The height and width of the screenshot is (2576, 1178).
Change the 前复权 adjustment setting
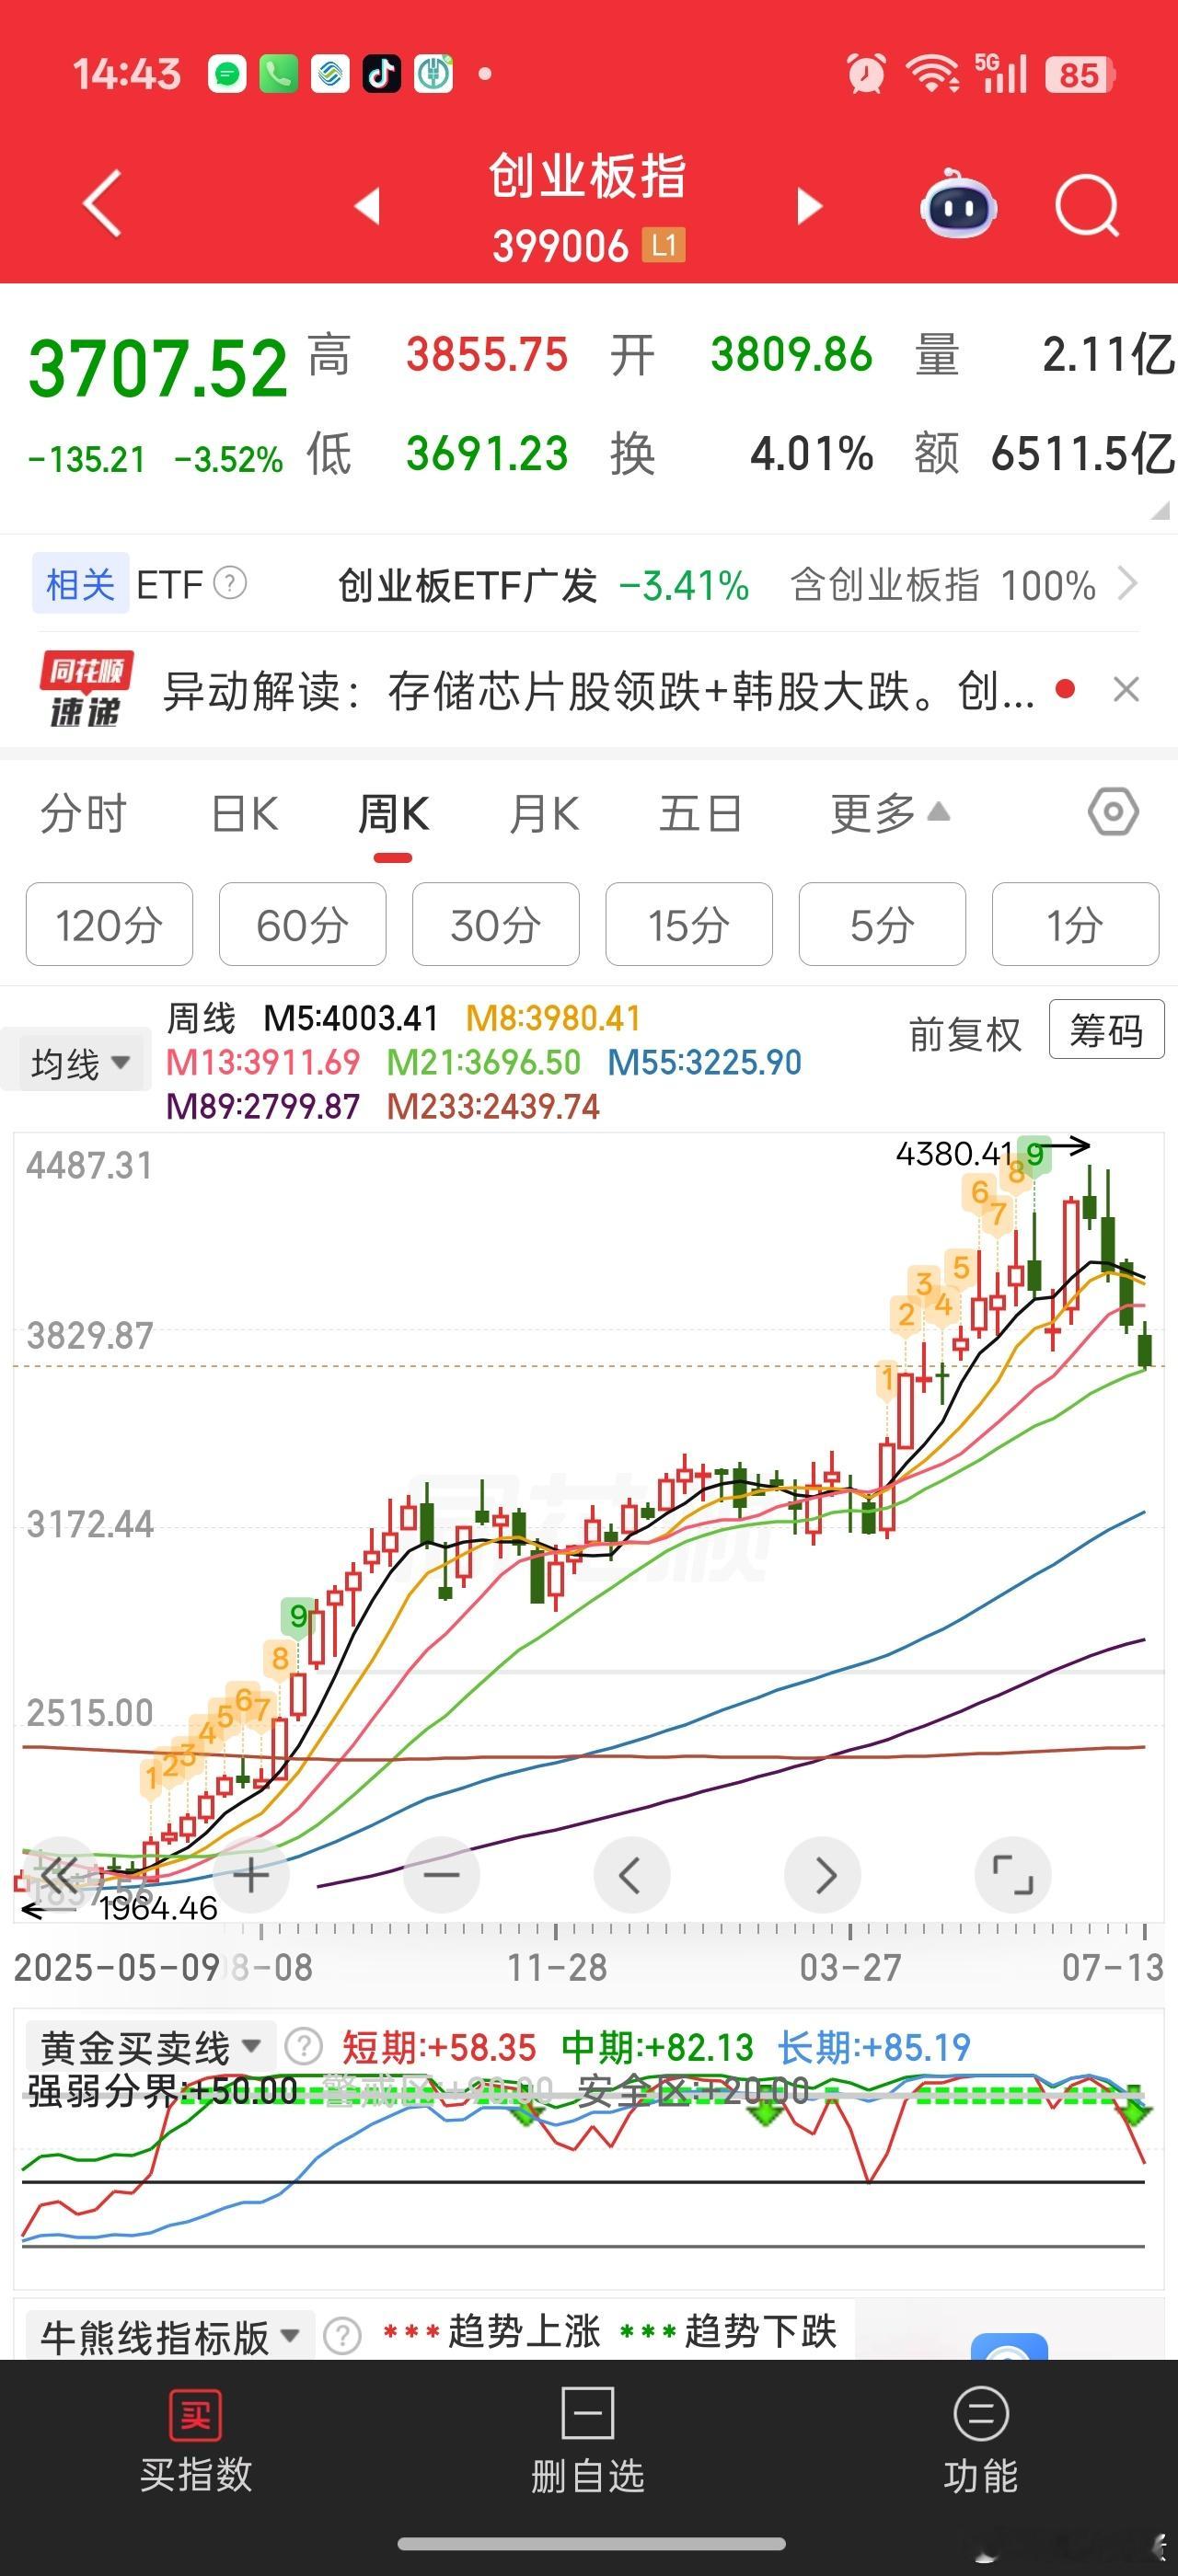pyautogui.click(x=965, y=1033)
